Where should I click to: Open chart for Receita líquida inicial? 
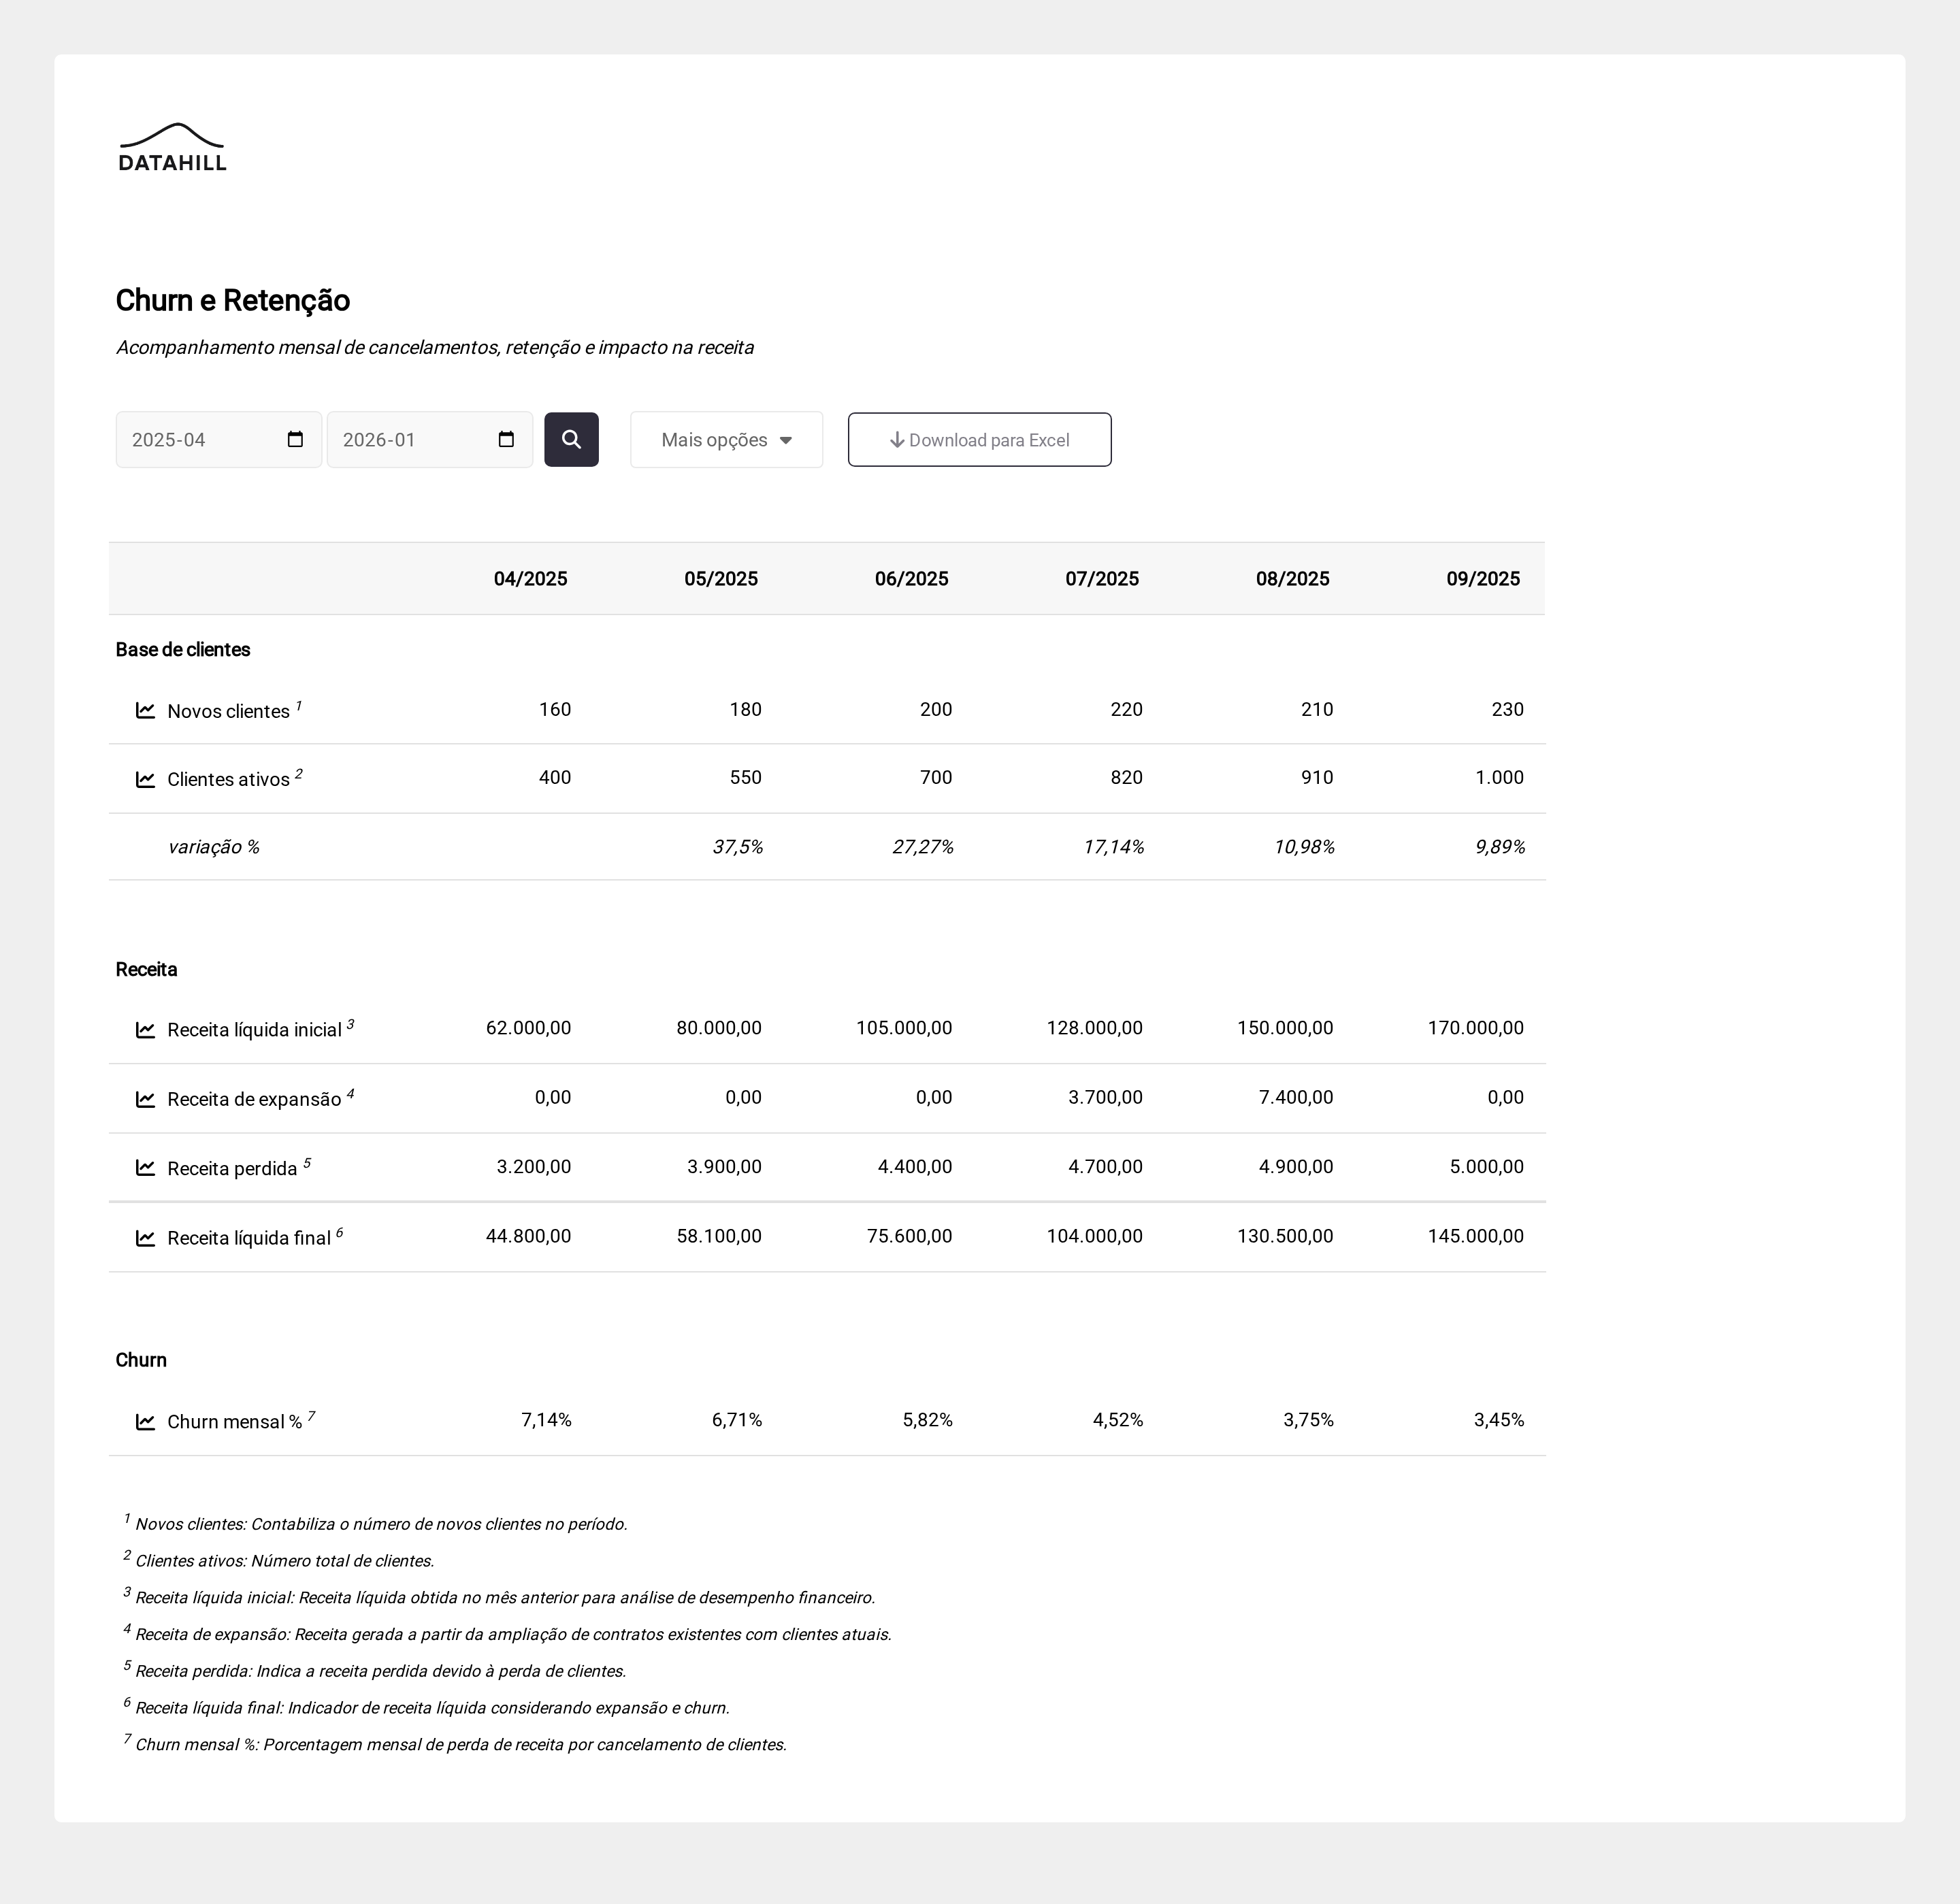coord(145,1030)
